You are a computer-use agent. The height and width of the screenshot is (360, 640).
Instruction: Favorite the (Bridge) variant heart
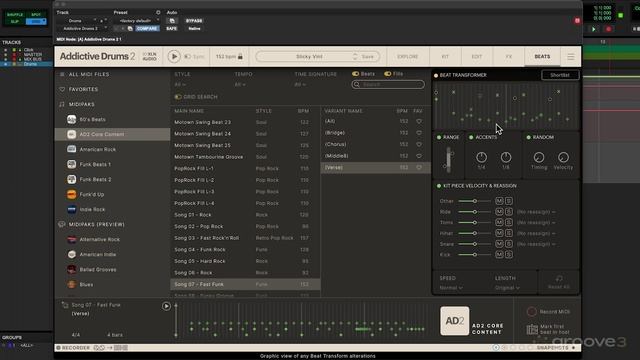point(419,133)
